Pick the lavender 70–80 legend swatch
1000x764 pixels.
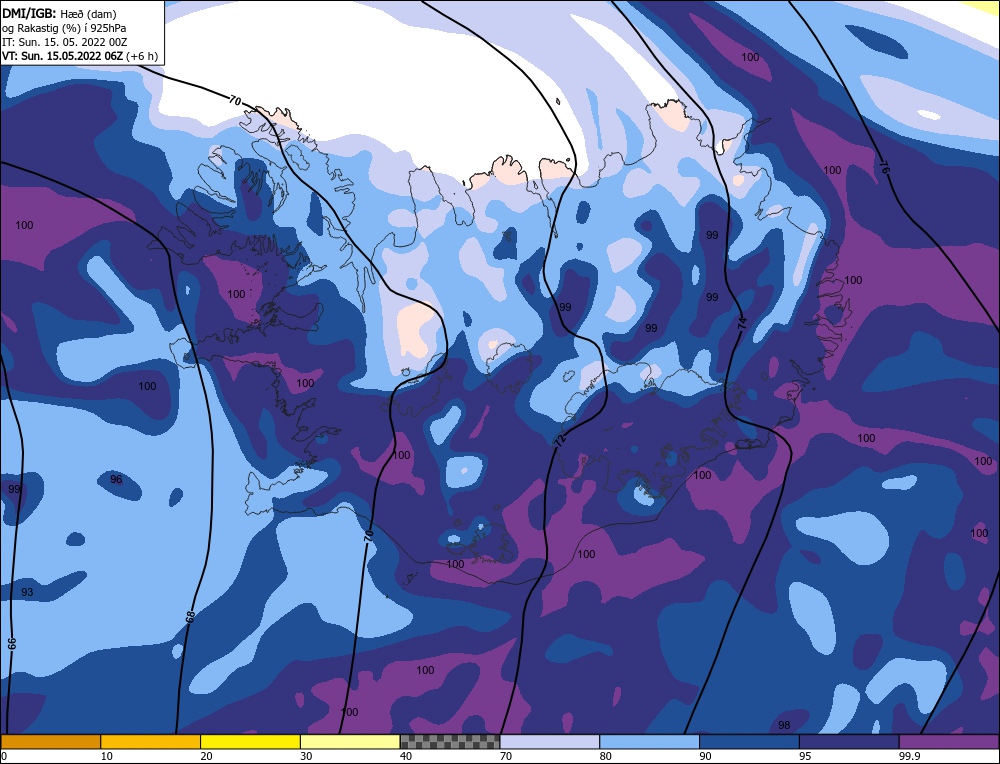click(550, 741)
